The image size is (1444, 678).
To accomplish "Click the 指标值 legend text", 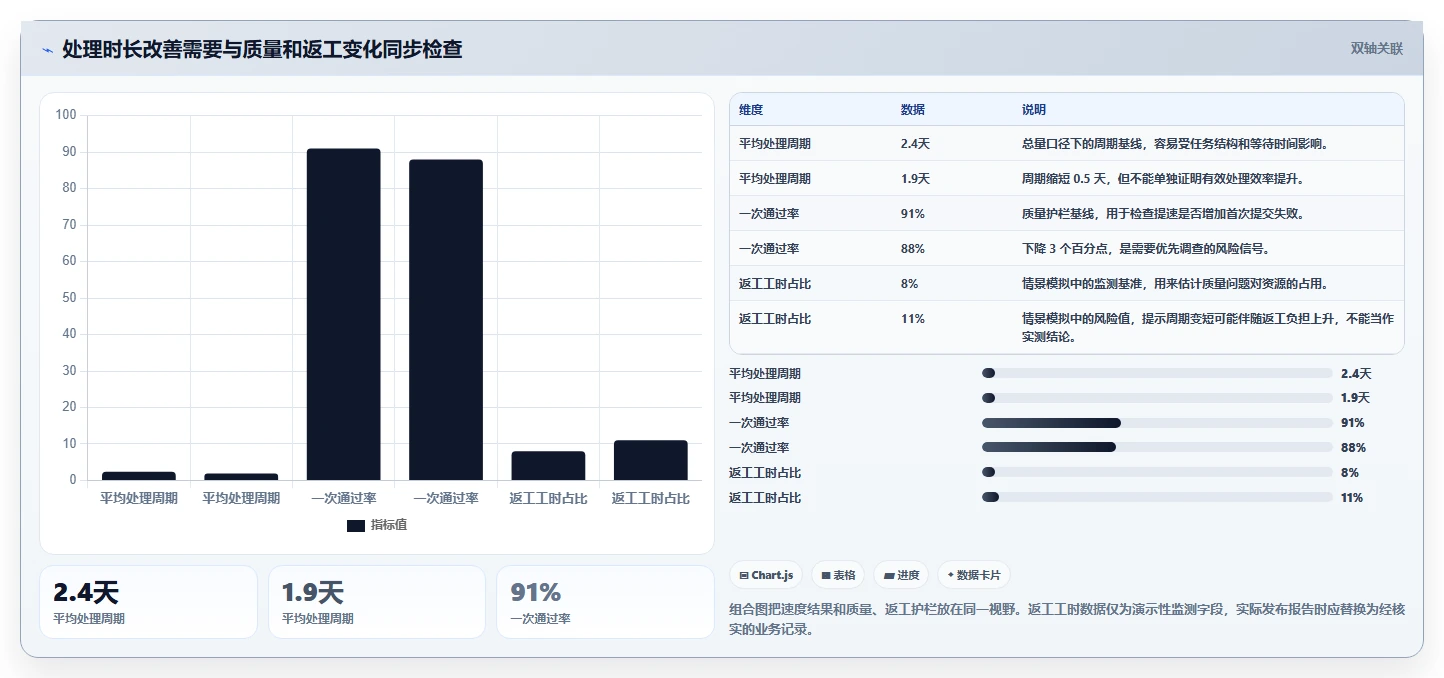I will point(389,525).
